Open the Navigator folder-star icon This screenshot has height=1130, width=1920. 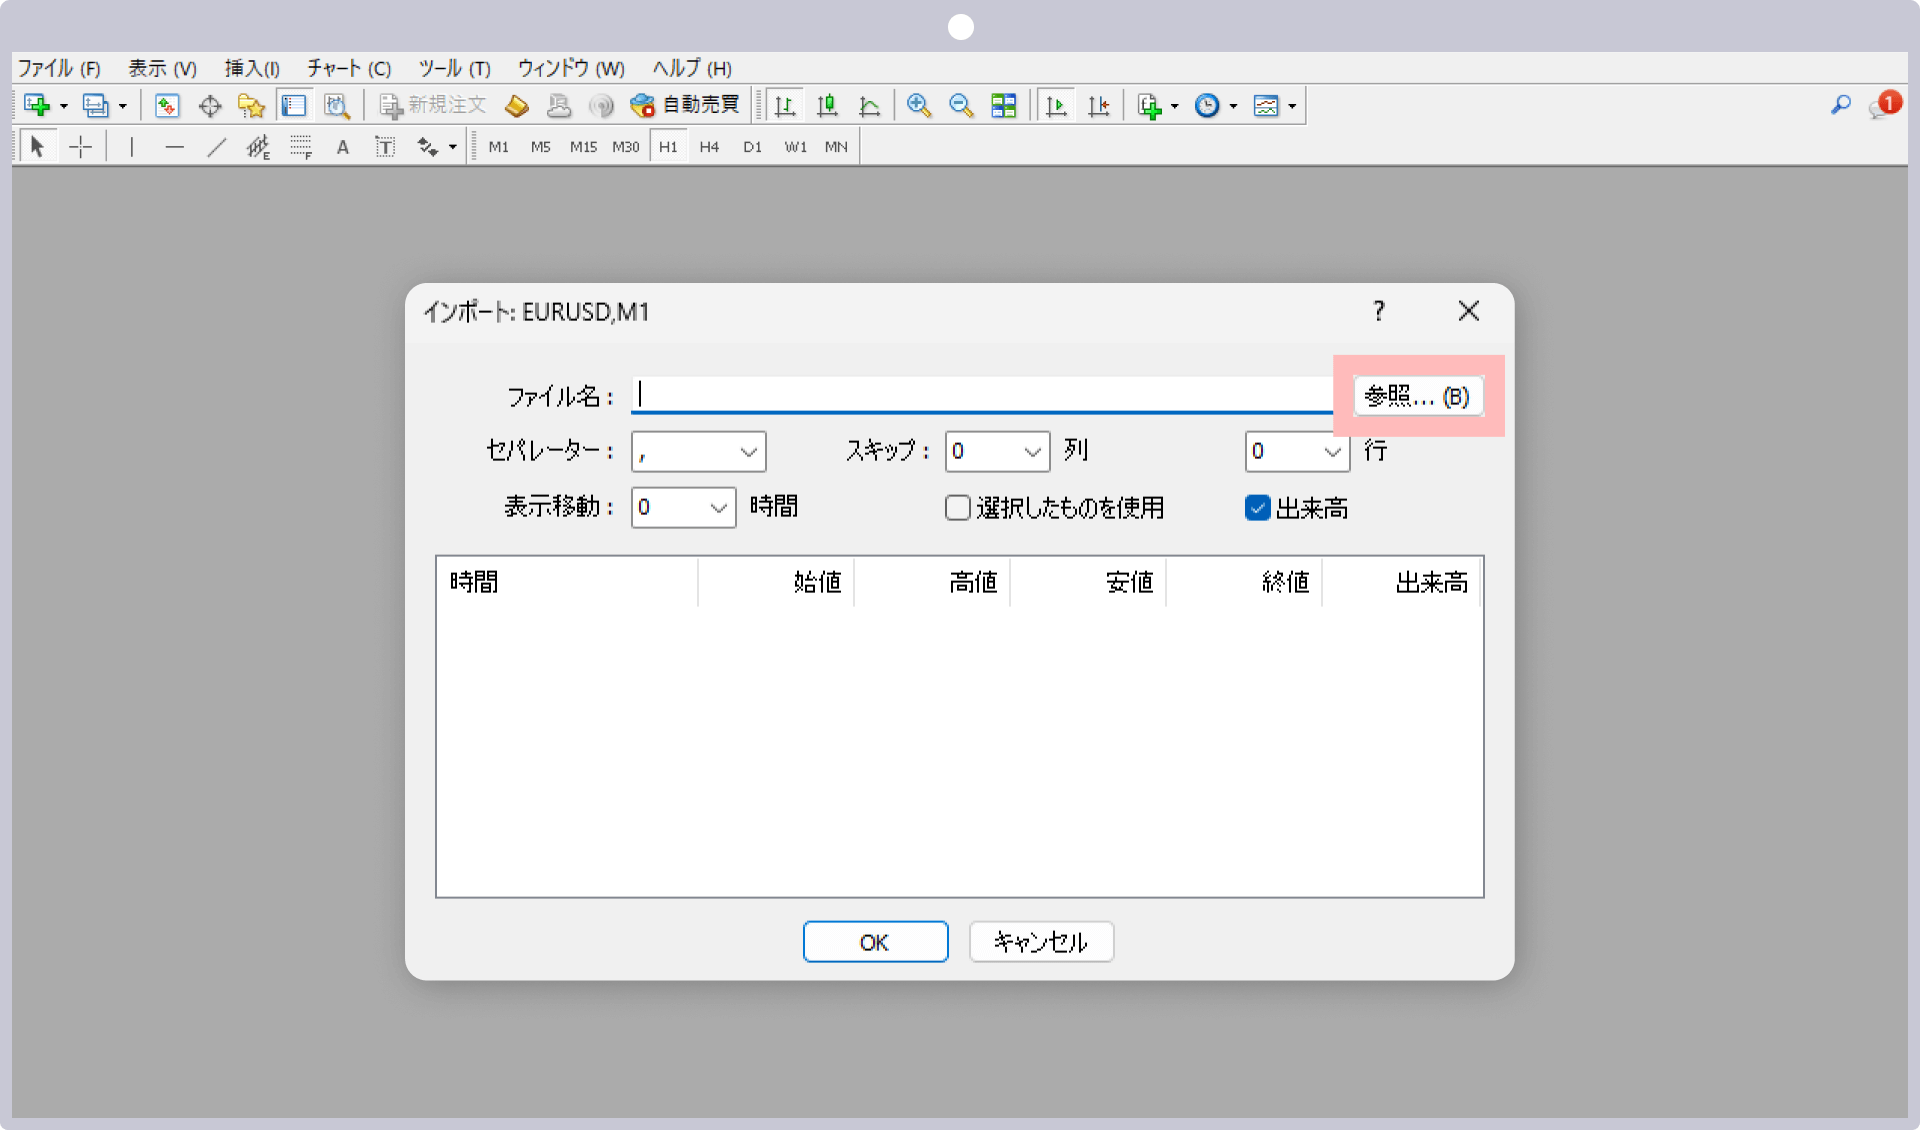[251, 105]
